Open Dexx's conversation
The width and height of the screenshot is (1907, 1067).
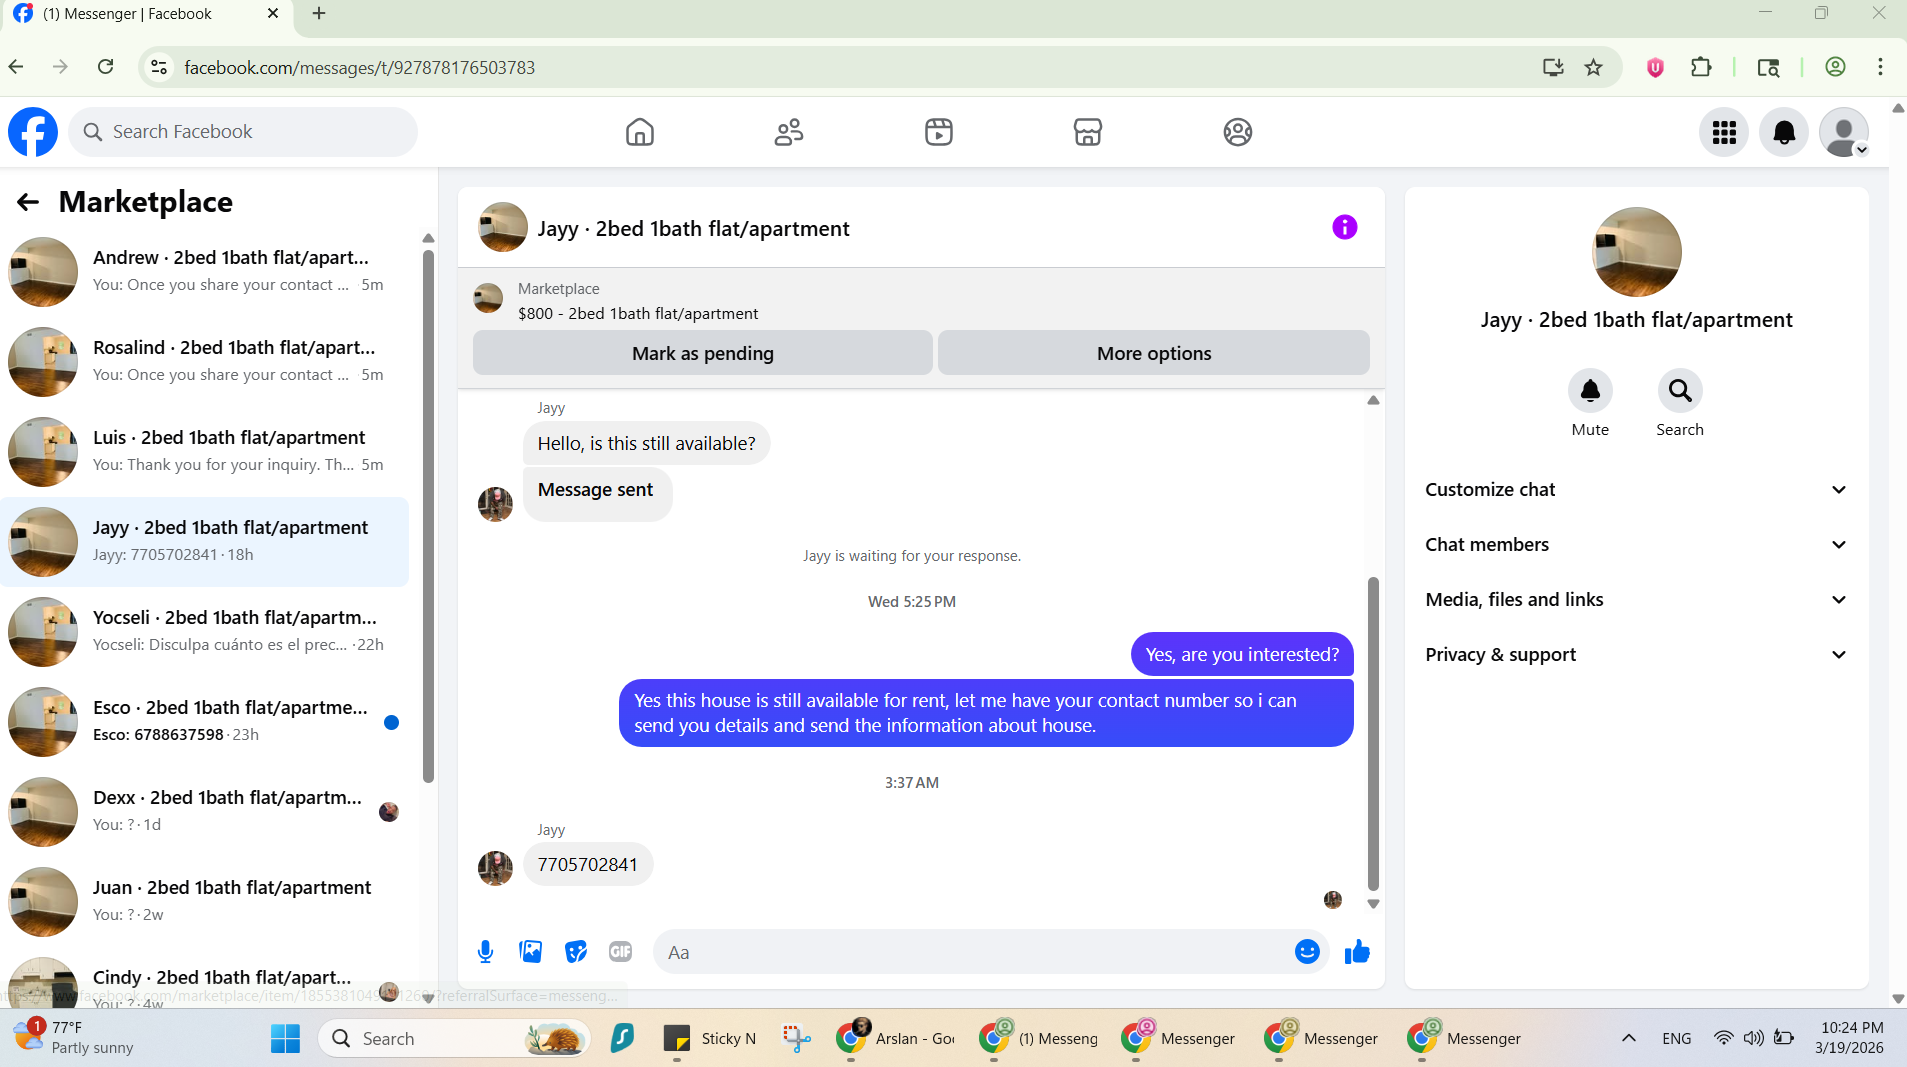(205, 812)
